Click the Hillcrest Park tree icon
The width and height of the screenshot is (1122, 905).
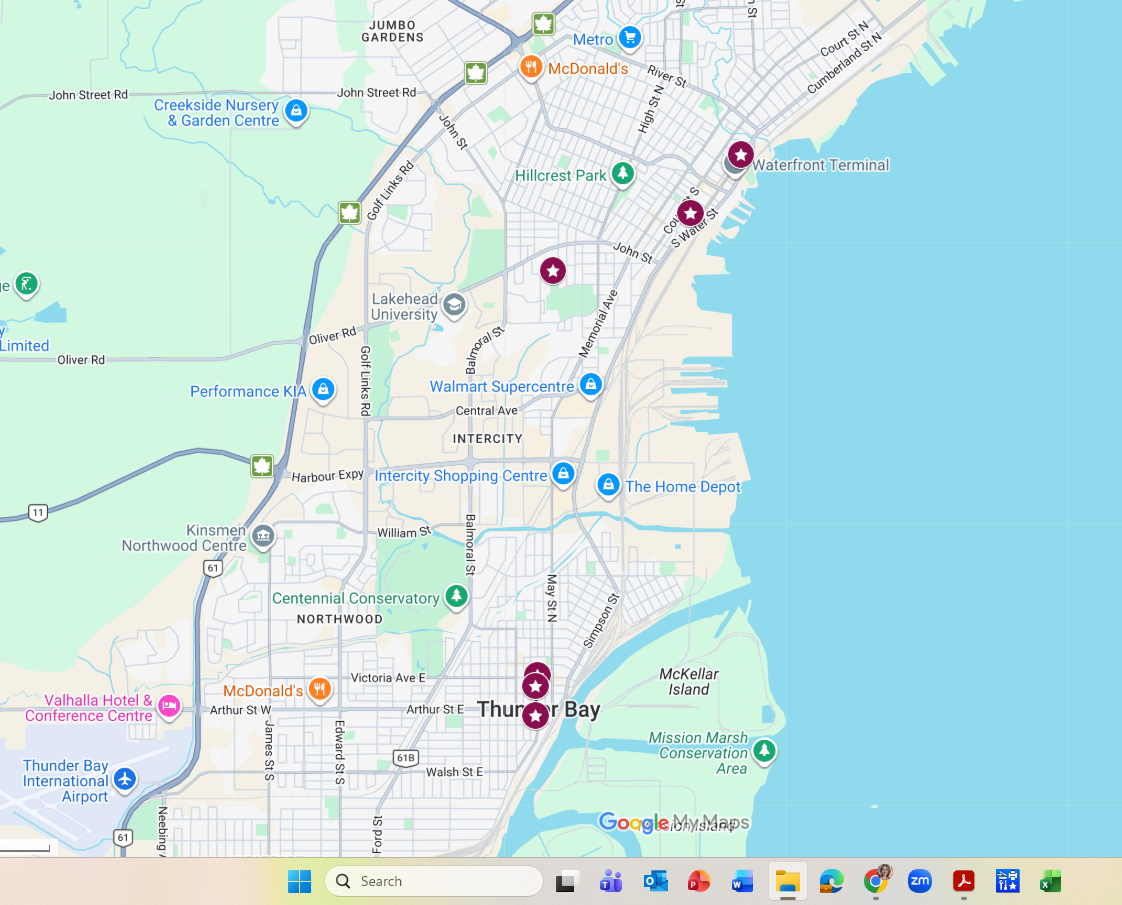623,174
